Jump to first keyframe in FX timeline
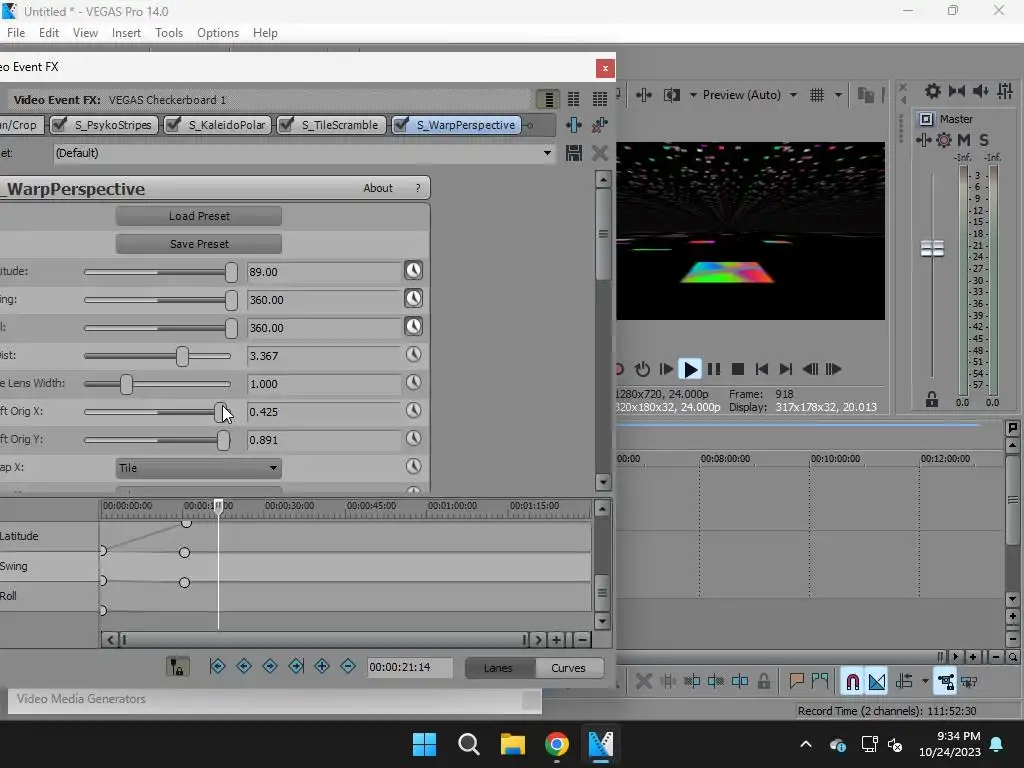The height and width of the screenshot is (768, 1024). tap(217, 666)
